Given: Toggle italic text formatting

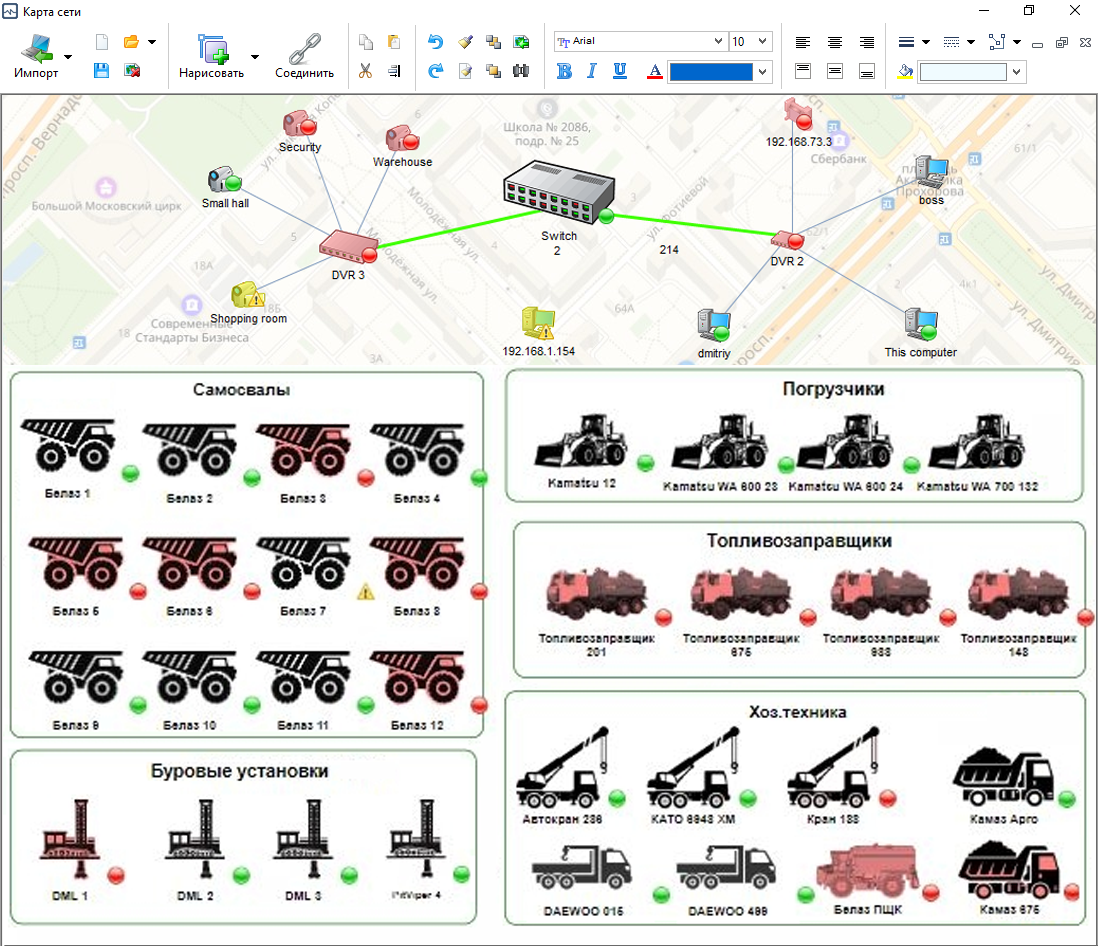Looking at the screenshot, I should 592,71.
